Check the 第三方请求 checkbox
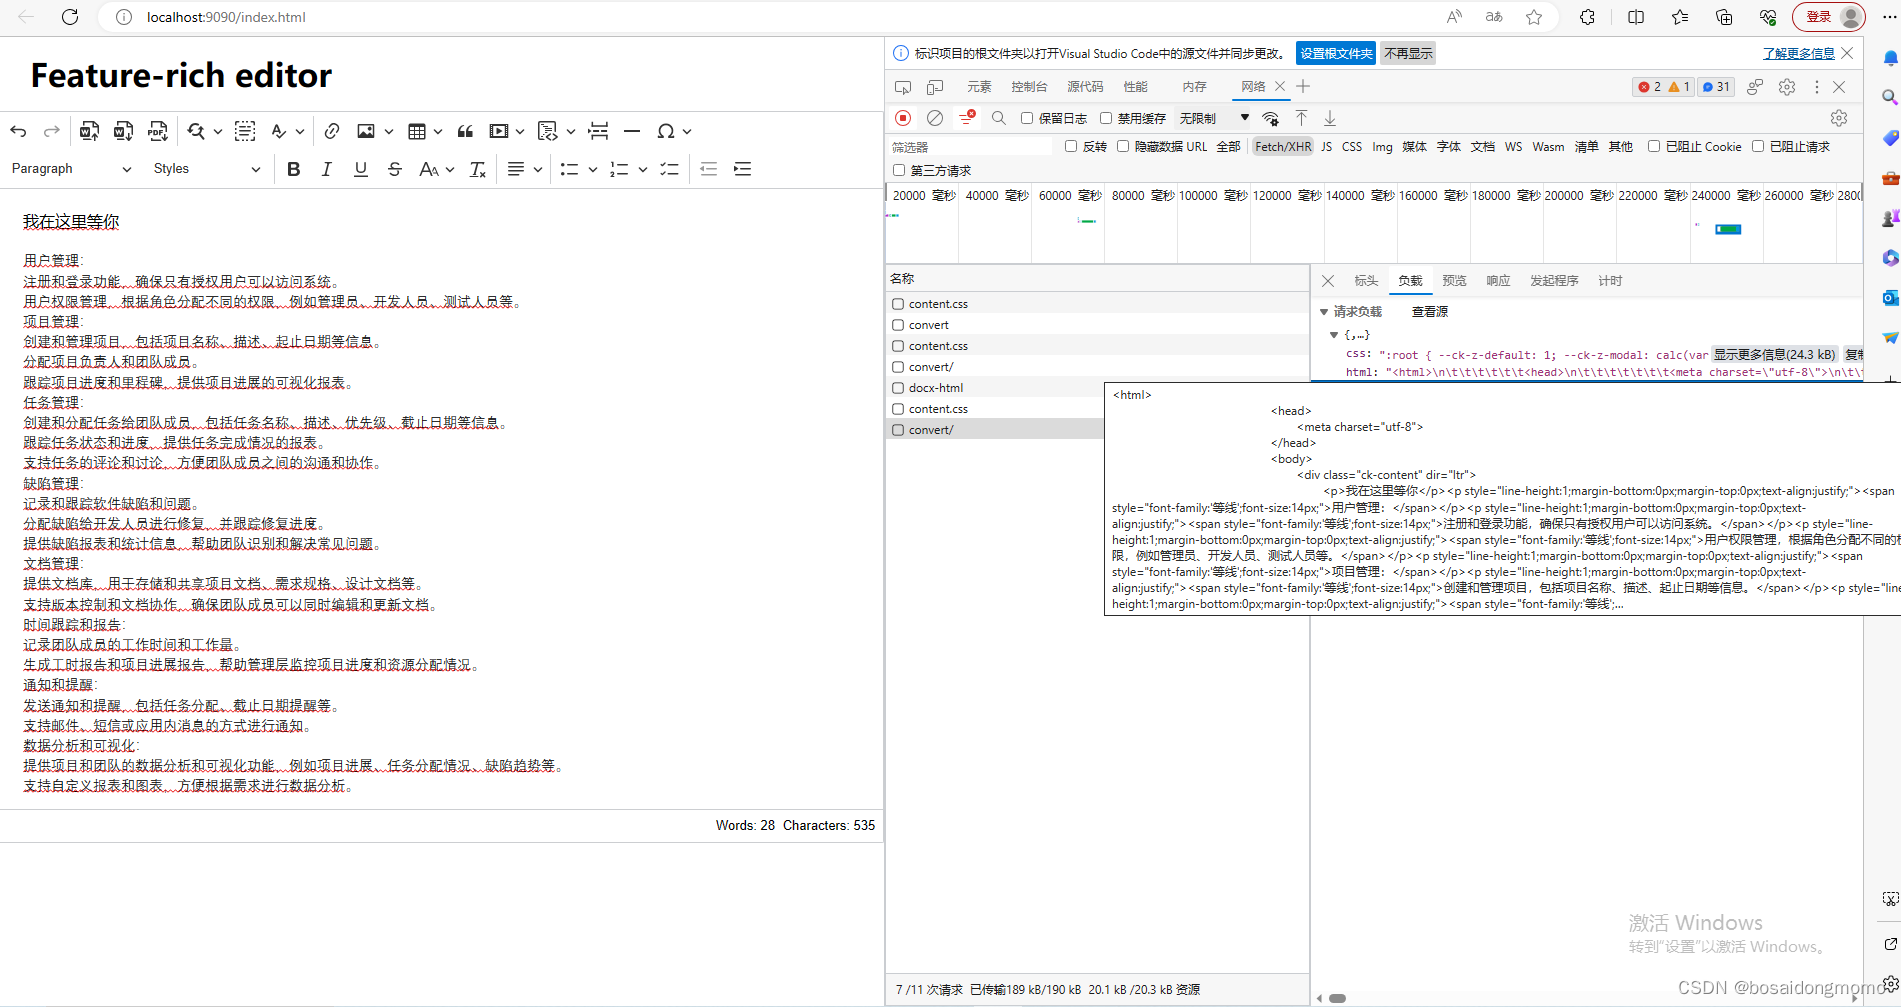This screenshot has height=1007, width=1901. coord(899,170)
